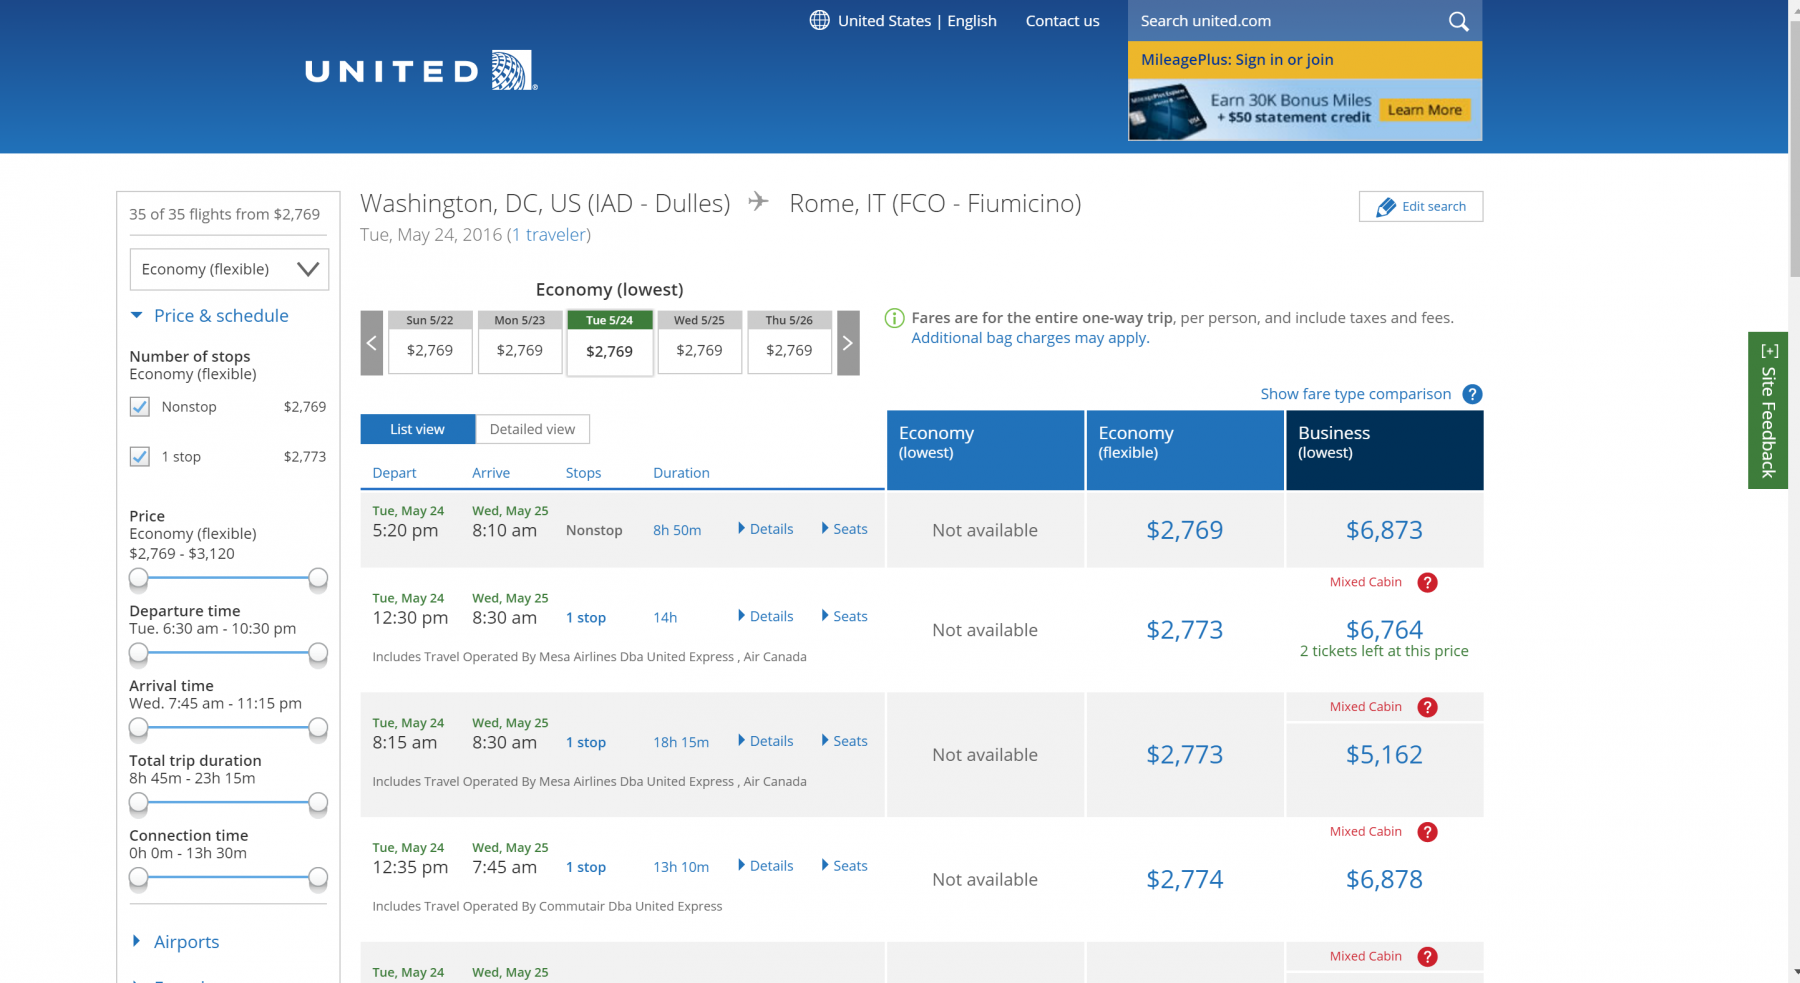The height and width of the screenshot is (983, 1800).
Task: Click Mixed Cabin help icon above $6,878
Action: [x=1428, y=832]
